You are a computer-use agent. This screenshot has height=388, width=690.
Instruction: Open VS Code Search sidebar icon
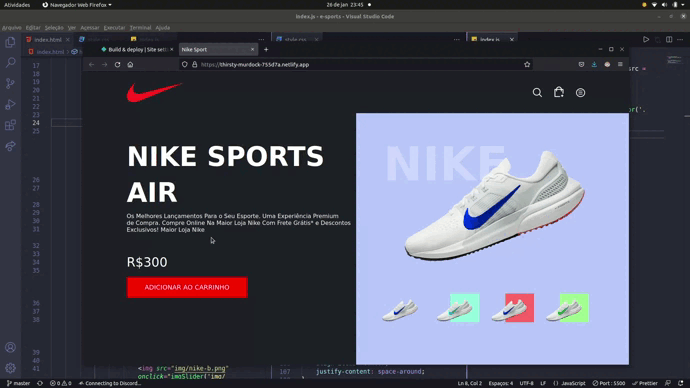[10, 62]
